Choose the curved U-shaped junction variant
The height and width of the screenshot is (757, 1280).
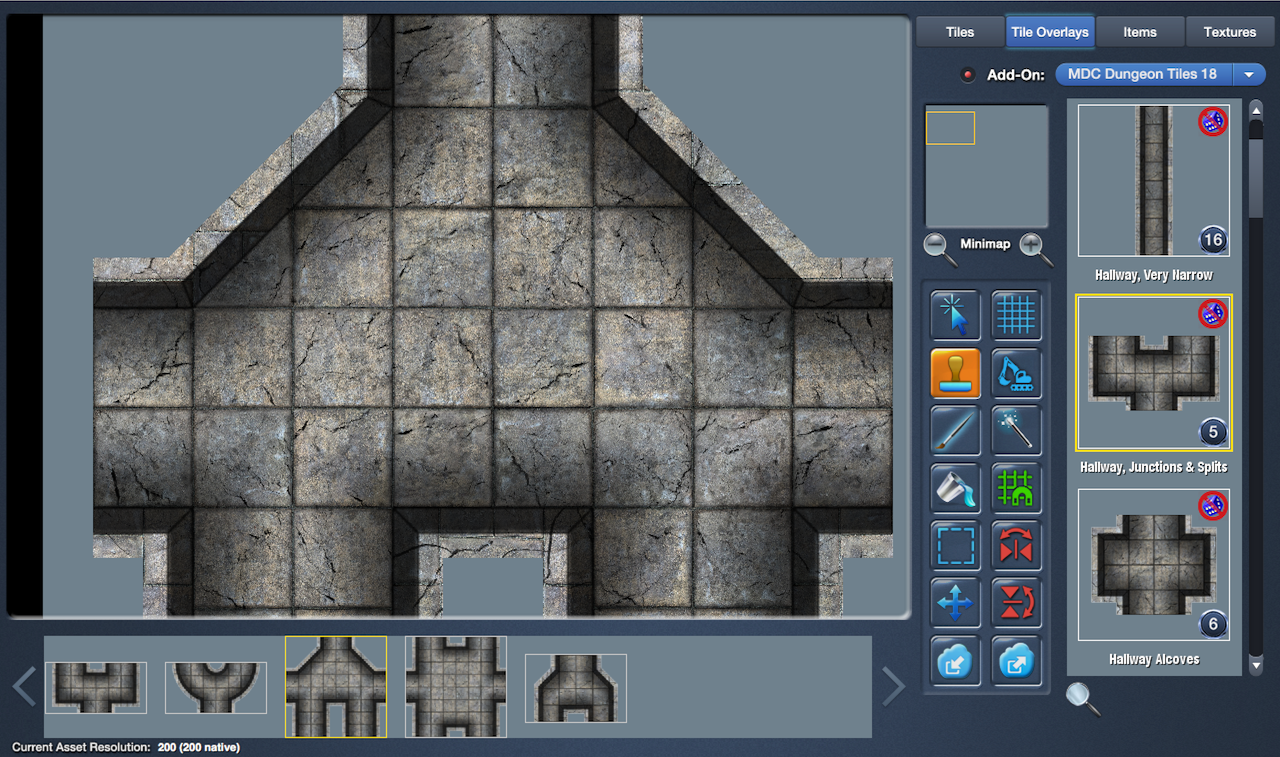pos(216,687)
